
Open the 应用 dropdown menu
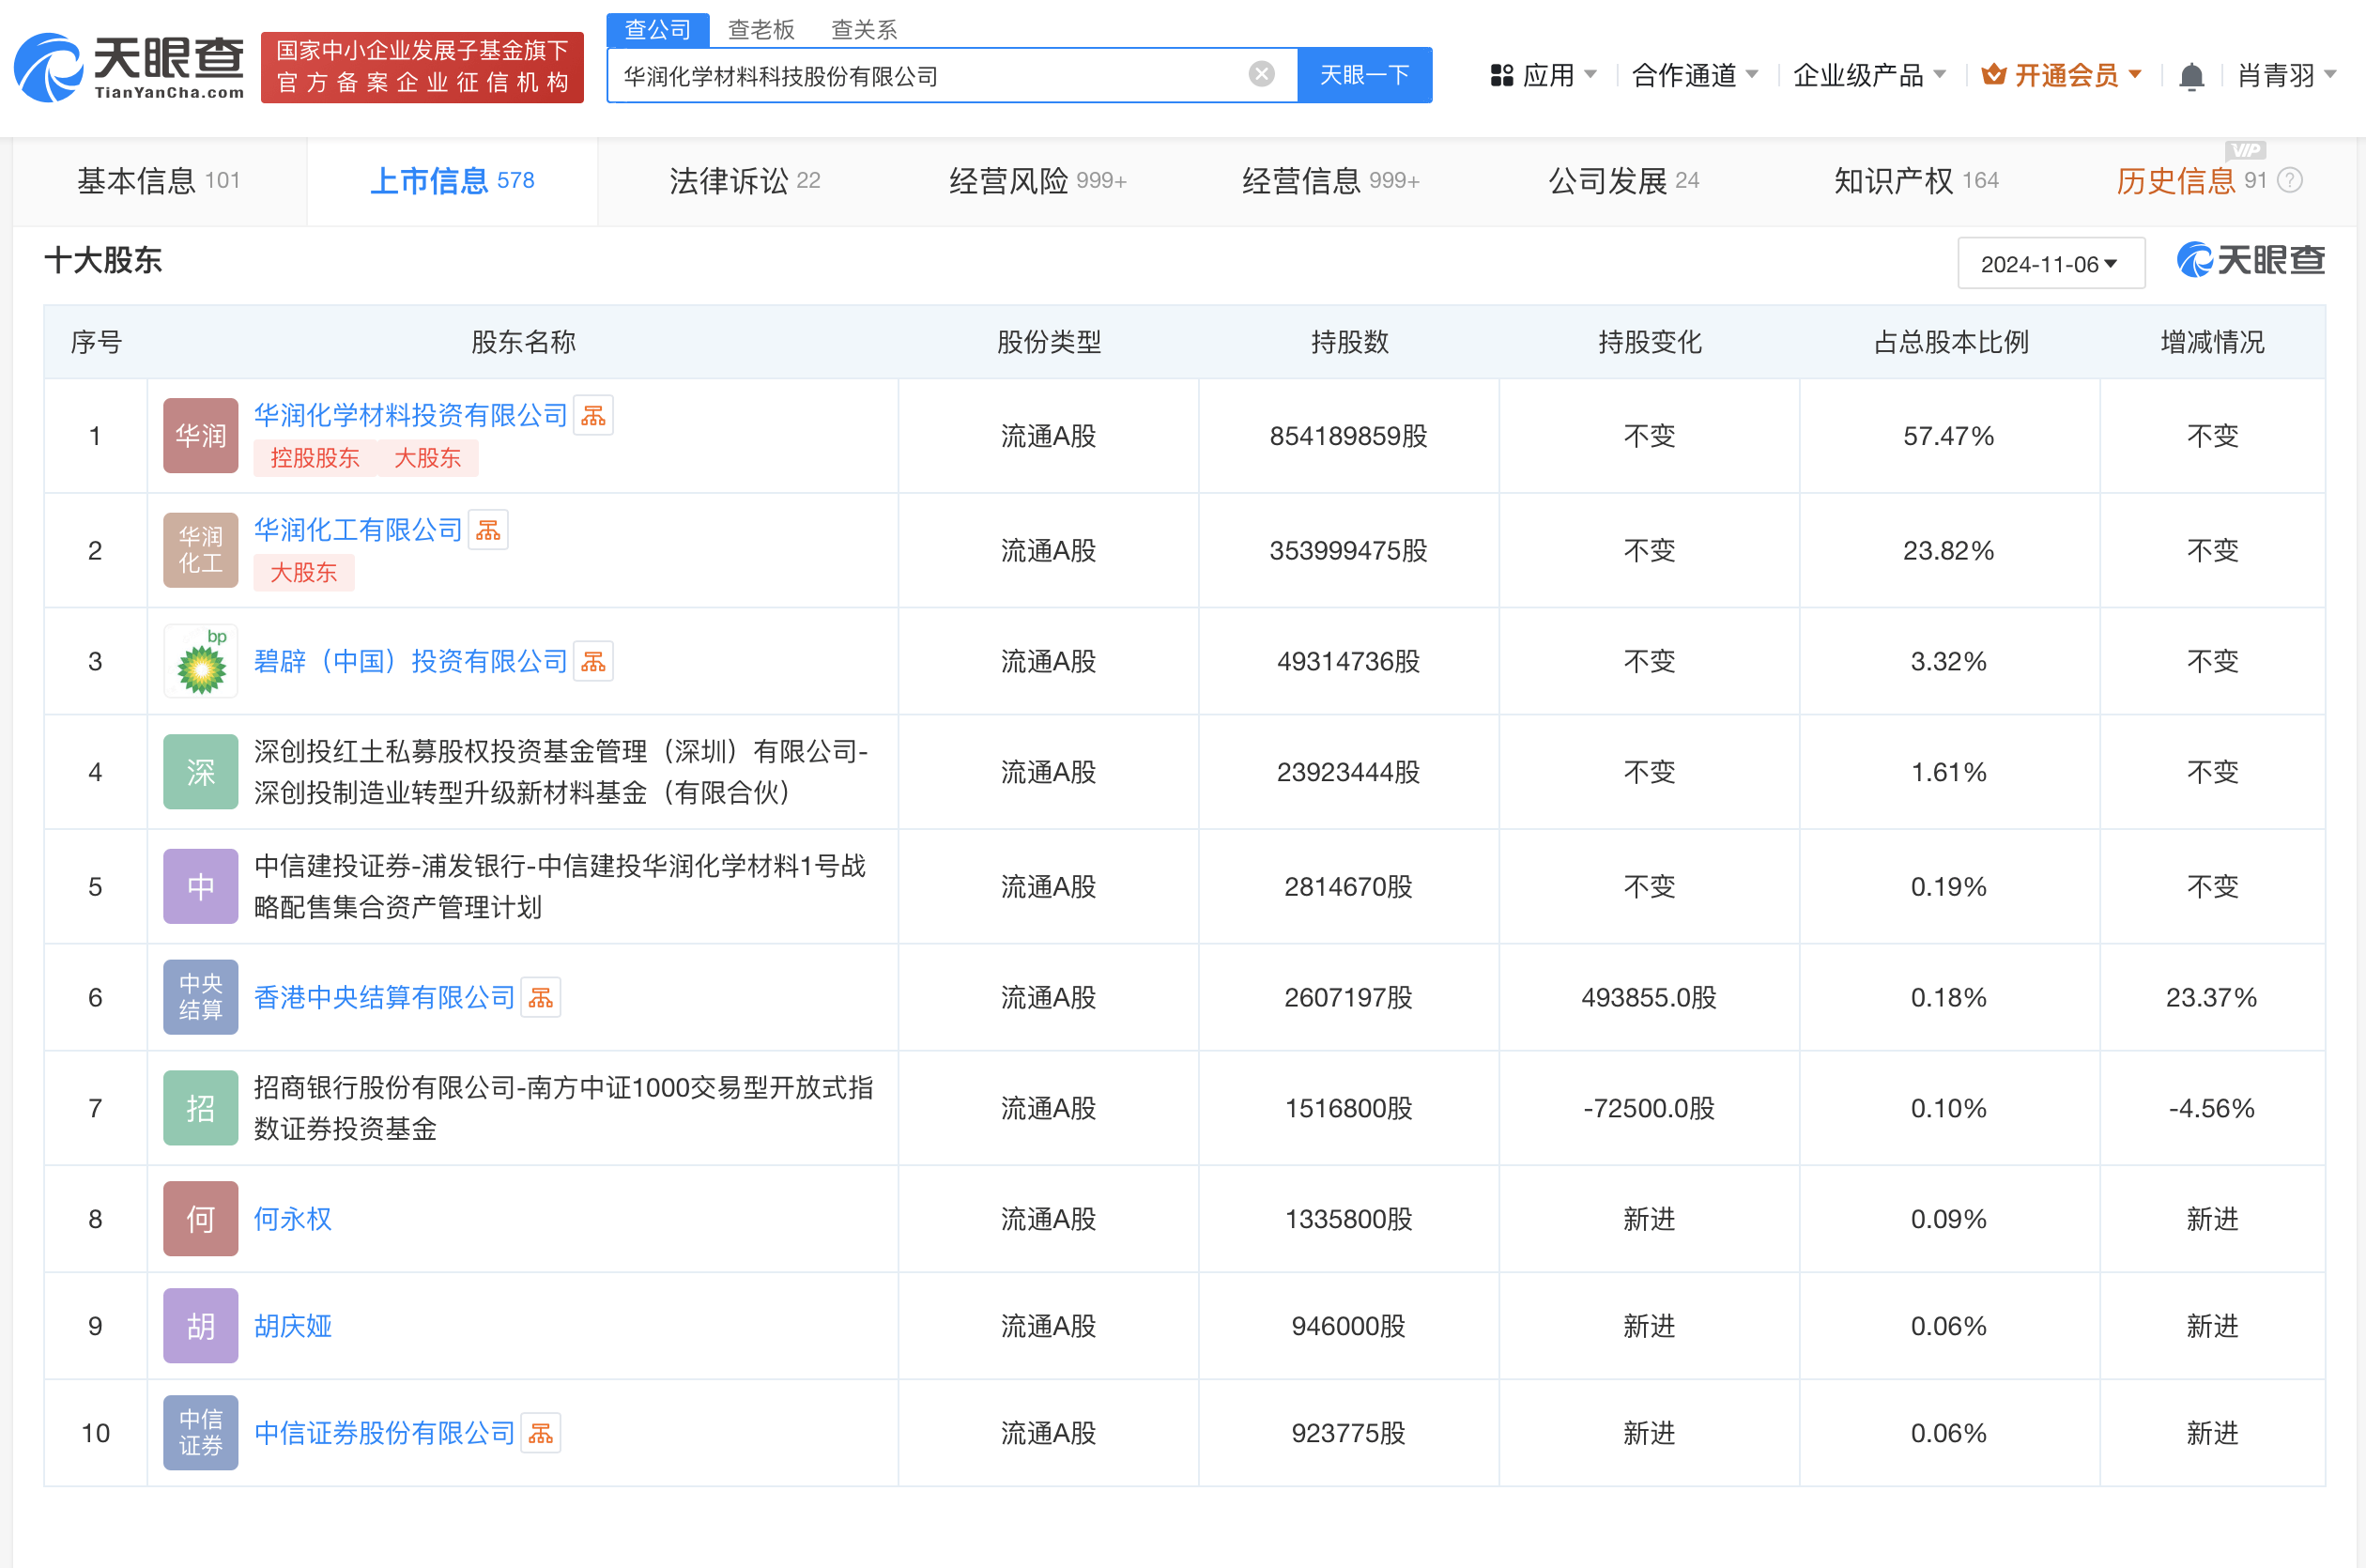(1543, 75)
